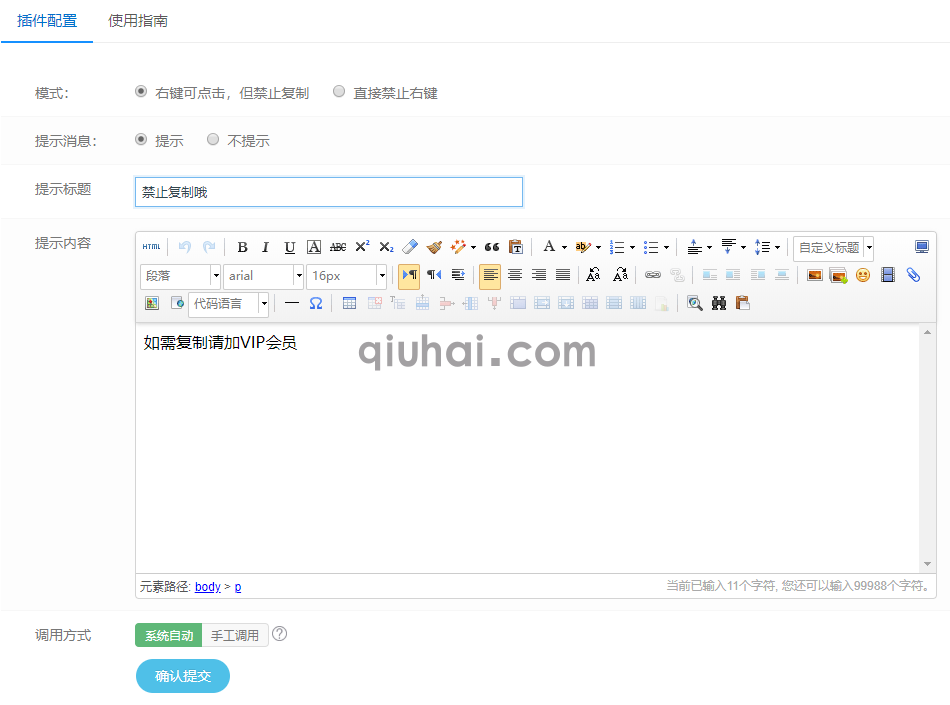This screenshot has height=705, width=950.
Task: Click the 确认提交 submit button
Action: (x=182, y=676)
